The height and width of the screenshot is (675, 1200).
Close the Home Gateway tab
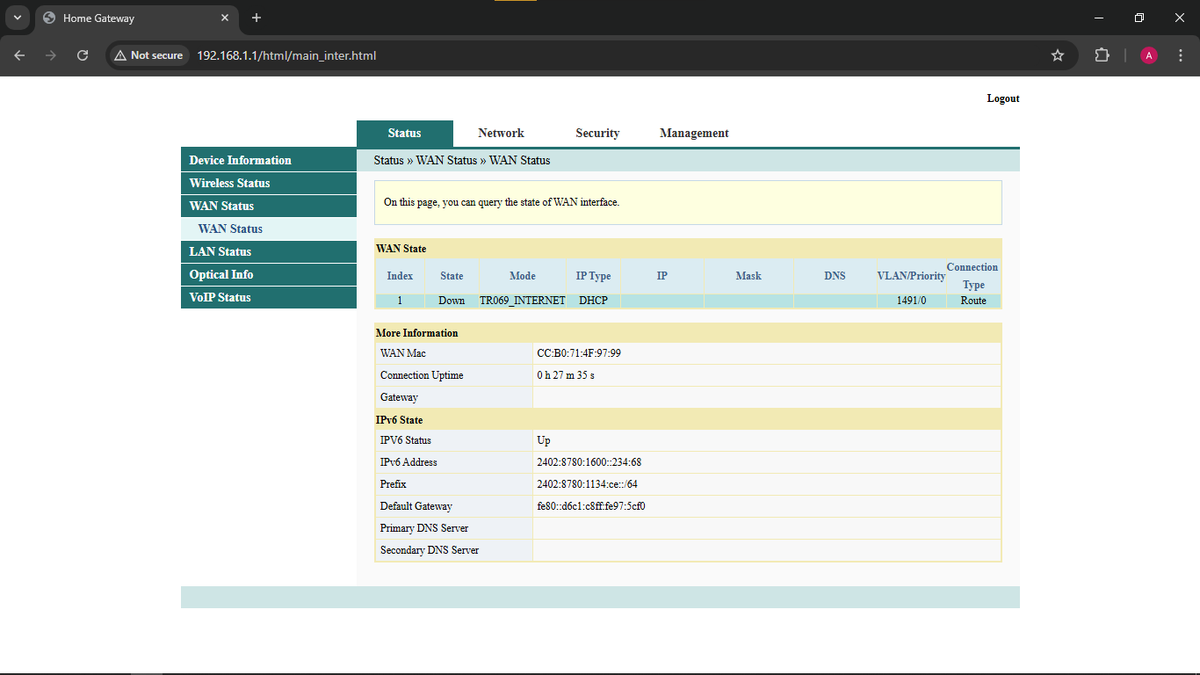pos(225,18)
